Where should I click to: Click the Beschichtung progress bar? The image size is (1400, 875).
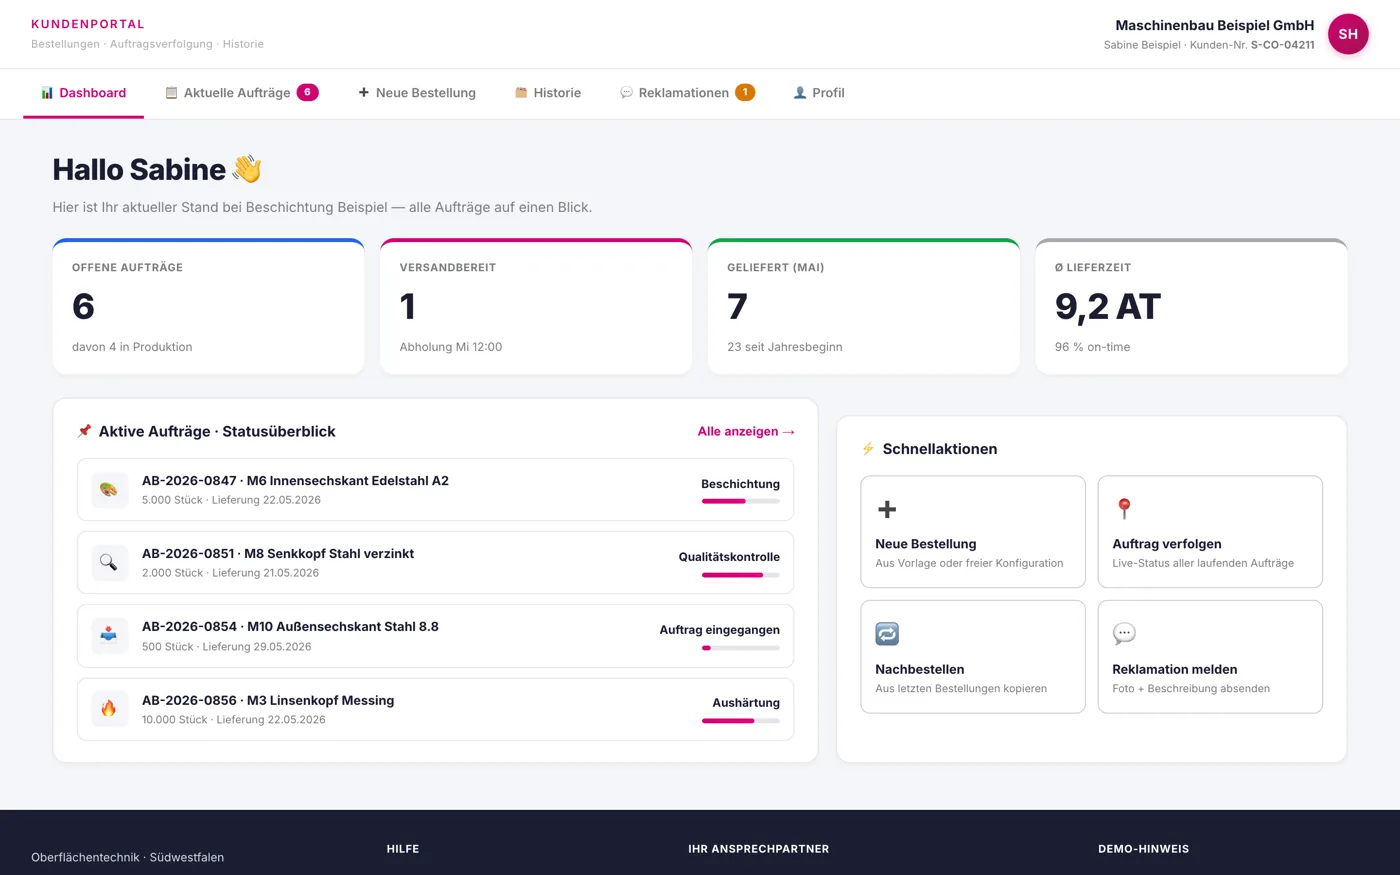tap(741, 501)
